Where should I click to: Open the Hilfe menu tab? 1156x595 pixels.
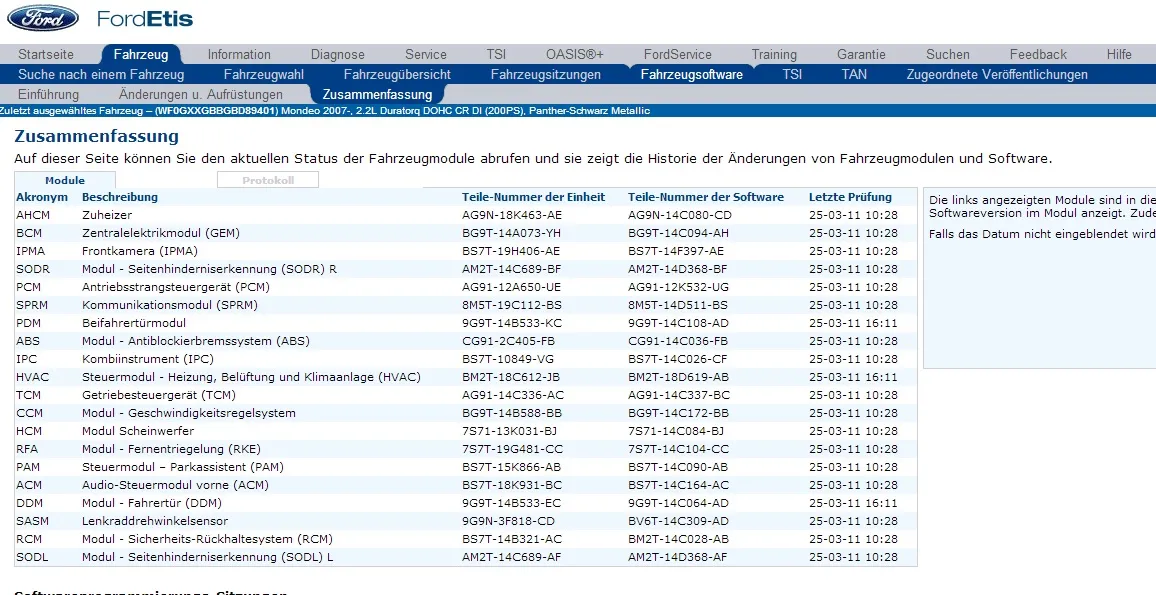[1119, 55]
